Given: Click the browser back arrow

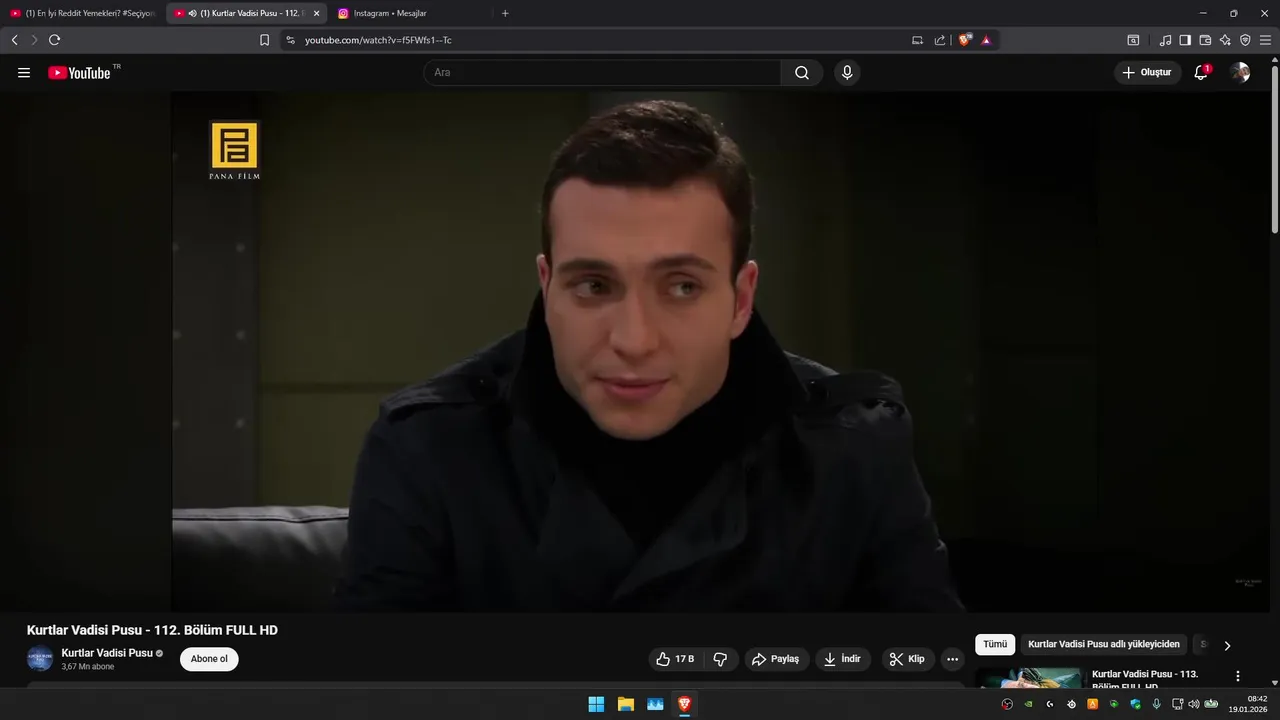Looking at the screenshot, I should [14, 40].
